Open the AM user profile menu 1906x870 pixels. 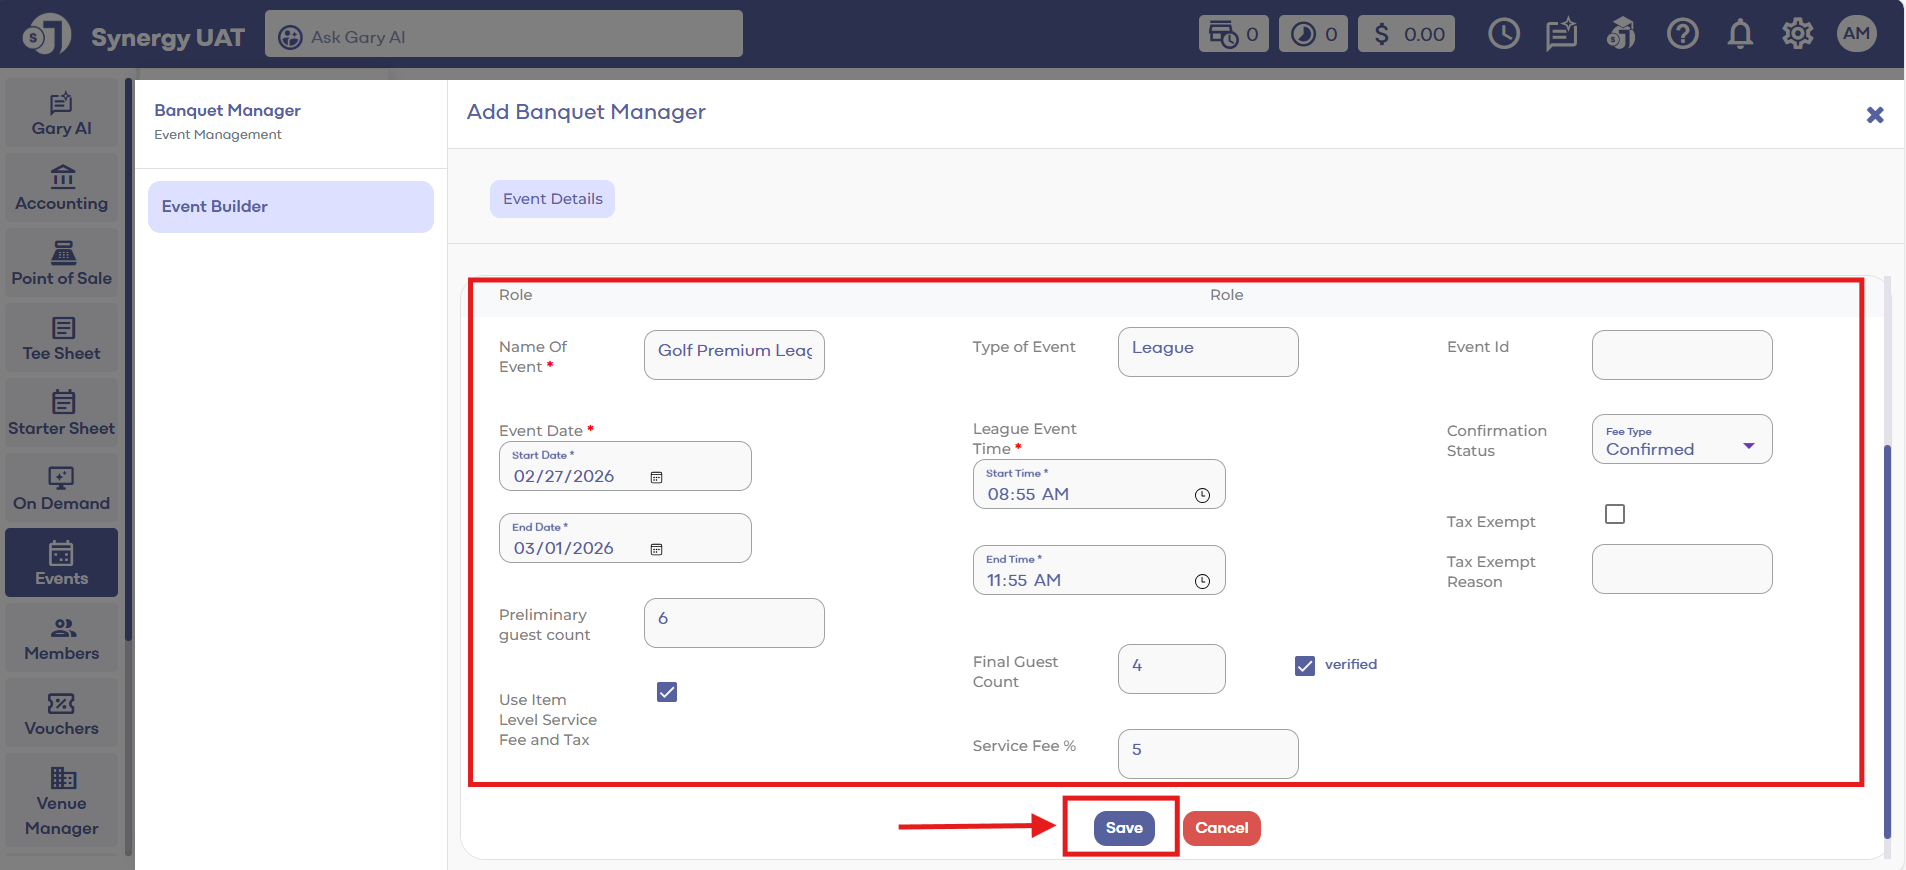(x=1856, y=34)
